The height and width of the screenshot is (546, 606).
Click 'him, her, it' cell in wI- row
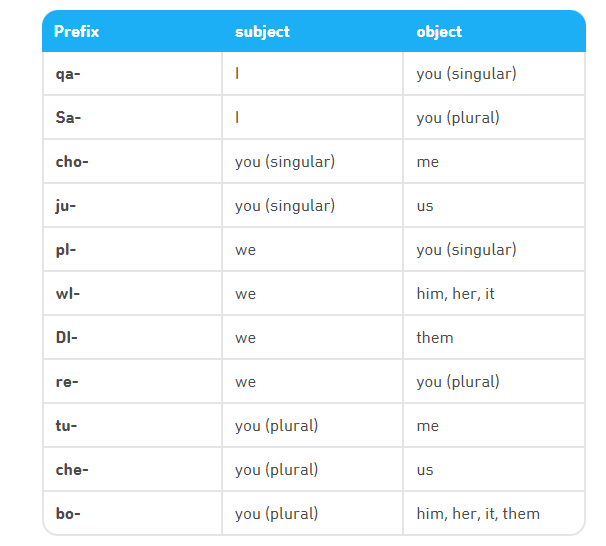[455, 294]
